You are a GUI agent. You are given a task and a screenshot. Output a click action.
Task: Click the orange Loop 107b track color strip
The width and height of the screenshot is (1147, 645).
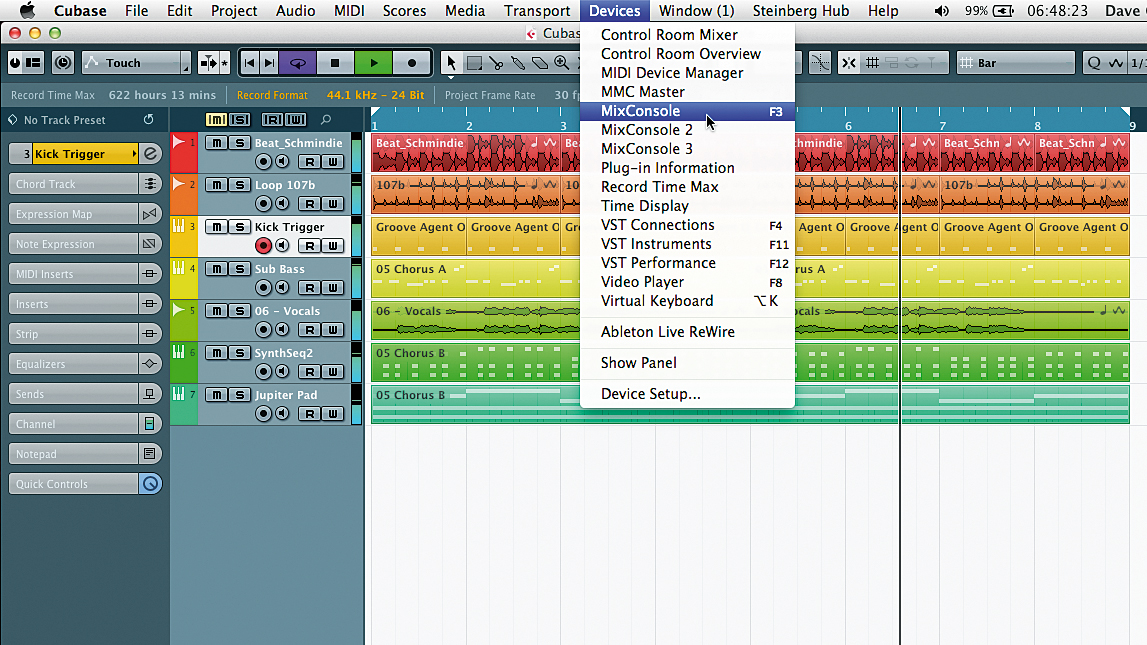184,195
